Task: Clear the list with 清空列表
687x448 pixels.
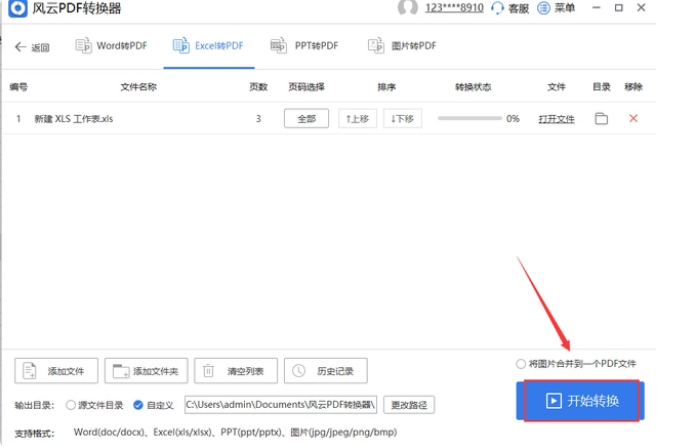Action: pos(236,371)
